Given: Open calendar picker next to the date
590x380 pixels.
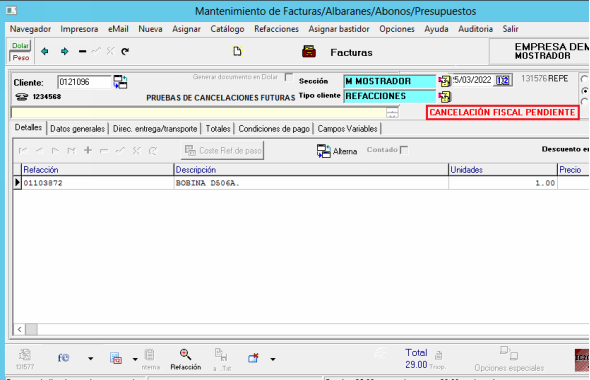Looking at the screenshot, I should pyautogui.click(x=503, y=80).
